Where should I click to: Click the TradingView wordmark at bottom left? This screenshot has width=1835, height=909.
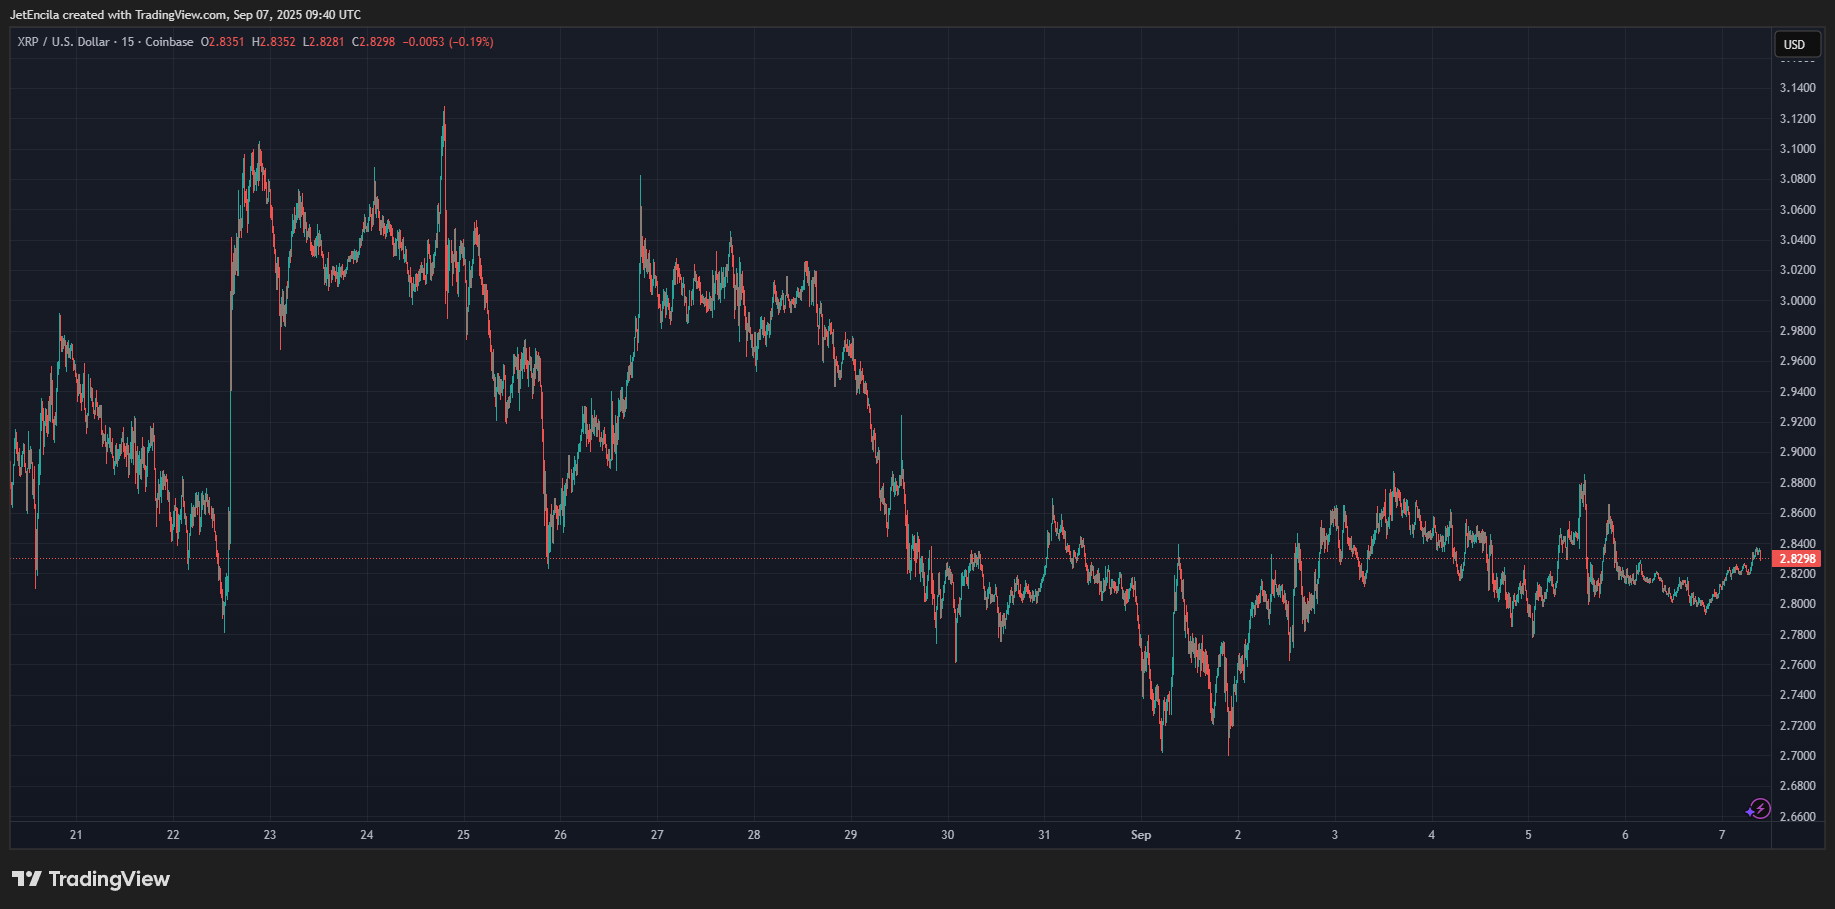(109, 879)
